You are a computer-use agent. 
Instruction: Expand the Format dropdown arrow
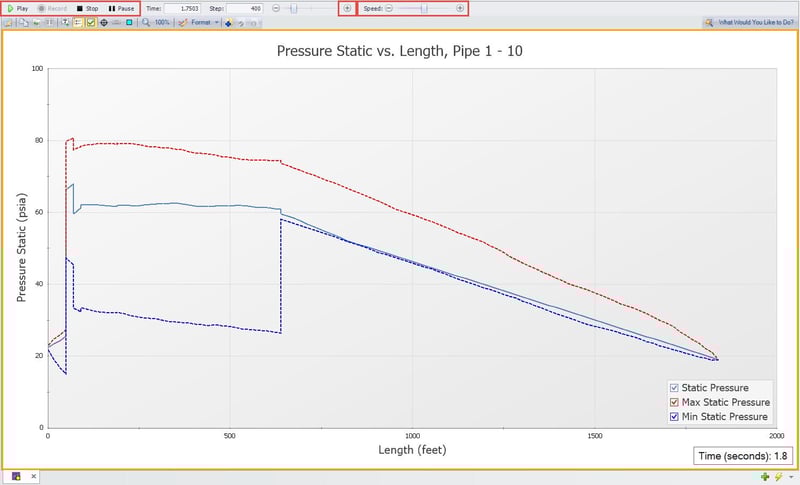coord(217,22)
